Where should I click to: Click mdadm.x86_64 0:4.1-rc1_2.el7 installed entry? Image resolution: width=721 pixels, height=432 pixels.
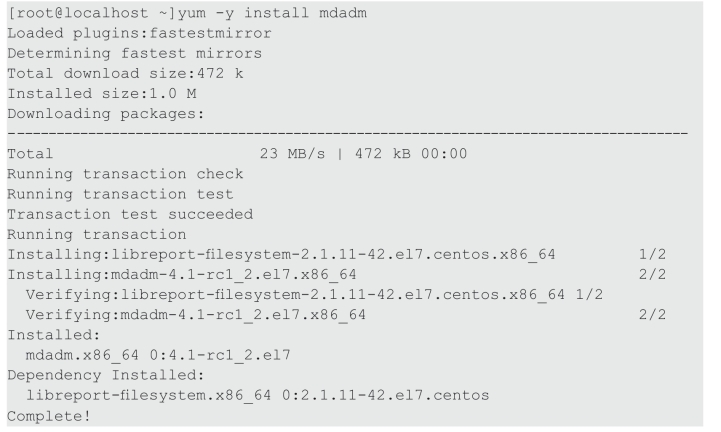pyautogui.click(x=158, y=355)
